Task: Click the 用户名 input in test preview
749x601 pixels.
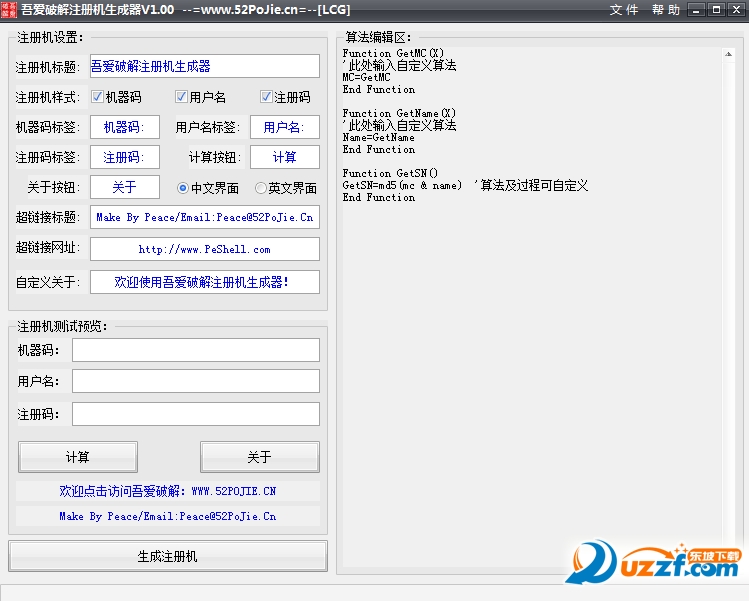Action: [195, 381]
